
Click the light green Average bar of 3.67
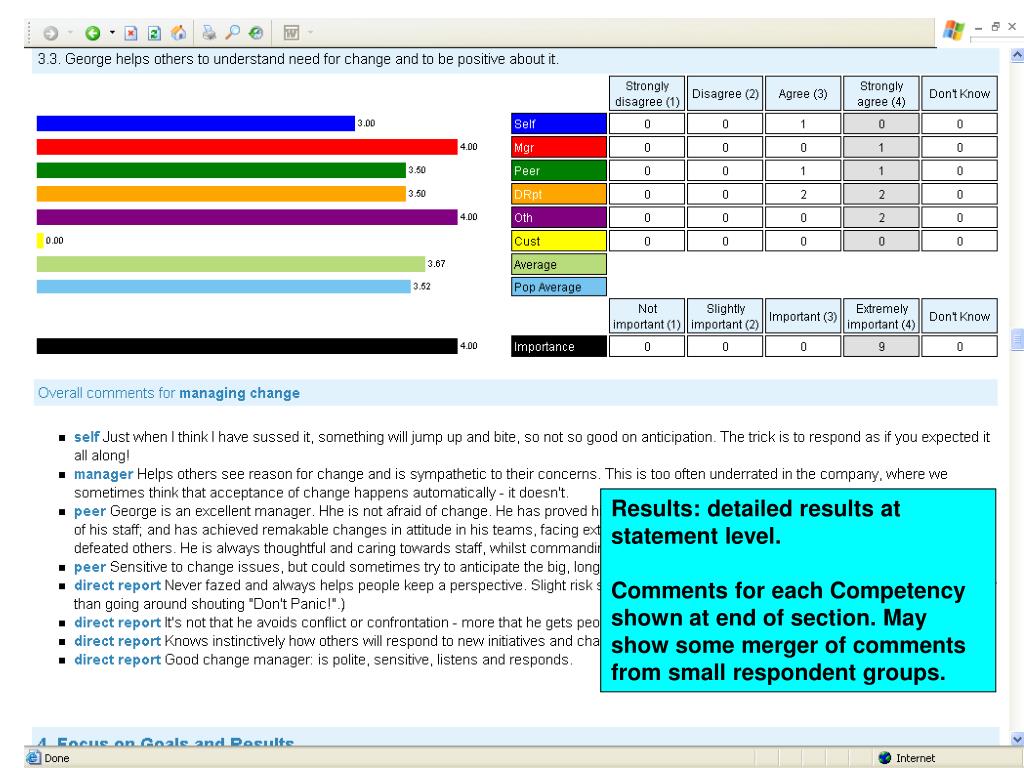[231, 264]
